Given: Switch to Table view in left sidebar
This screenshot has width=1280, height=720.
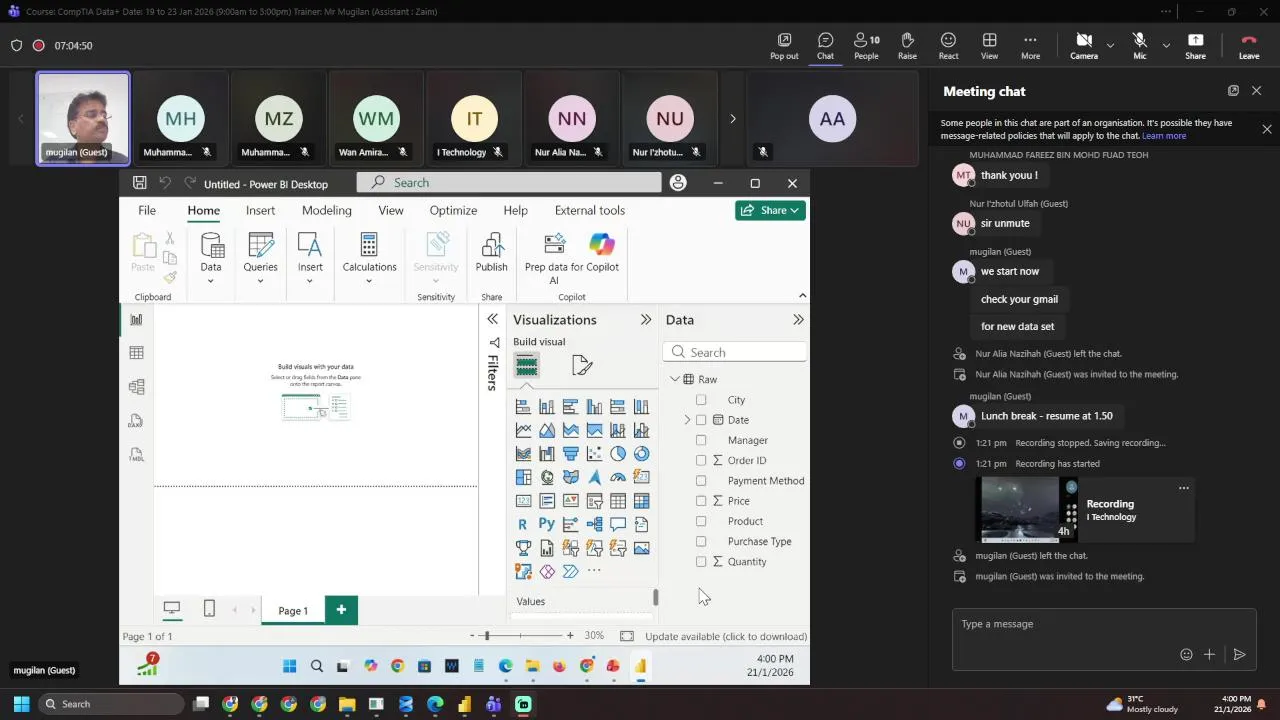Looking at the screenshot, I should [x=136, y=353].
